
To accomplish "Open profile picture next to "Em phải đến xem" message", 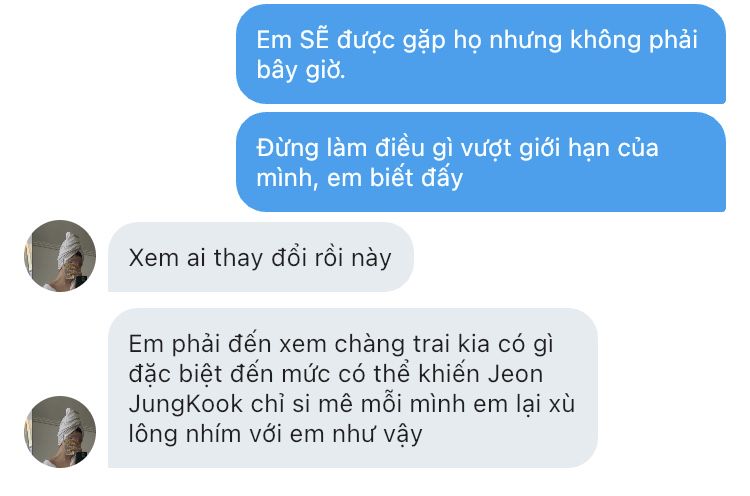I will point(60,432).
